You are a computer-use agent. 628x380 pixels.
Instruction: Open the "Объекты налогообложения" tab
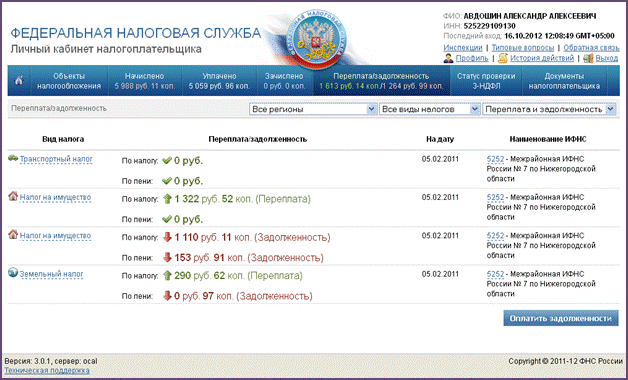pos(69,81)
